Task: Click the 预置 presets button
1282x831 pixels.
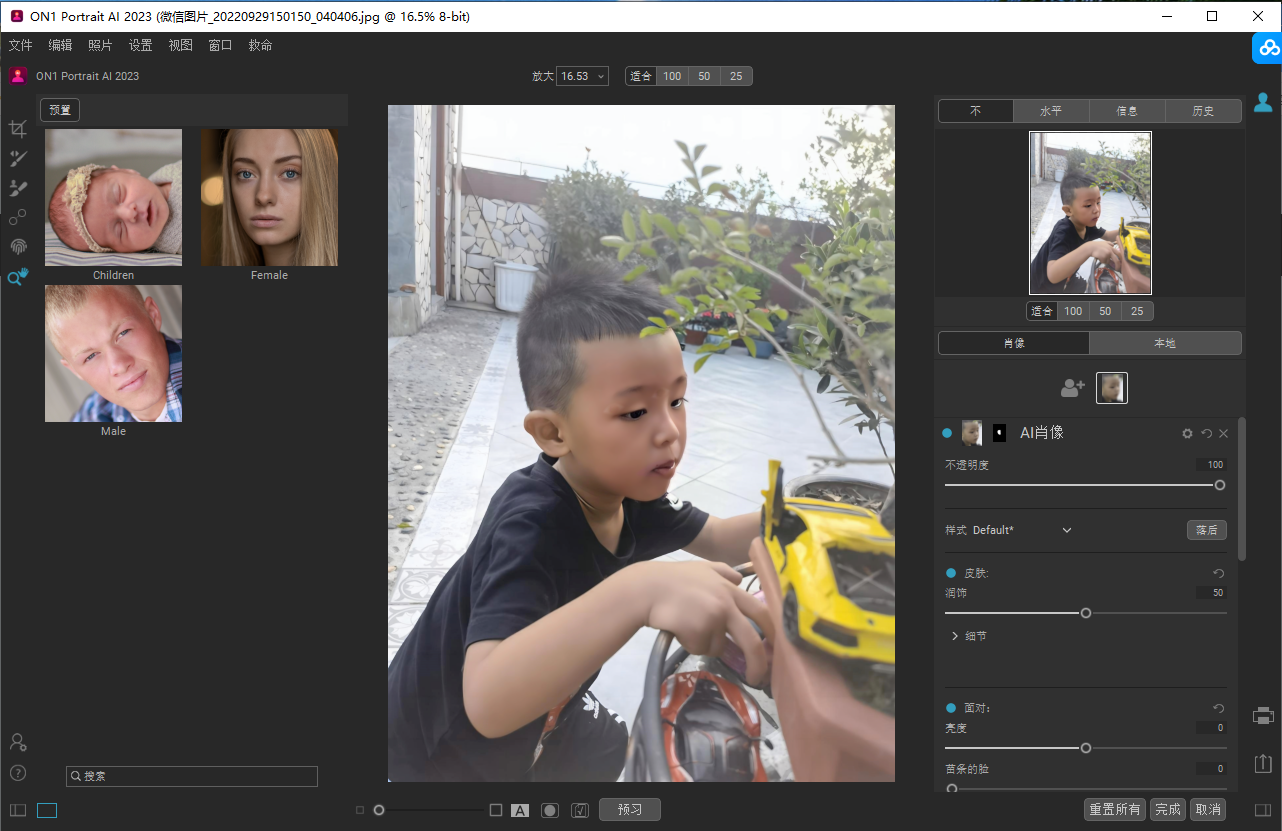Action: [60, 110]
